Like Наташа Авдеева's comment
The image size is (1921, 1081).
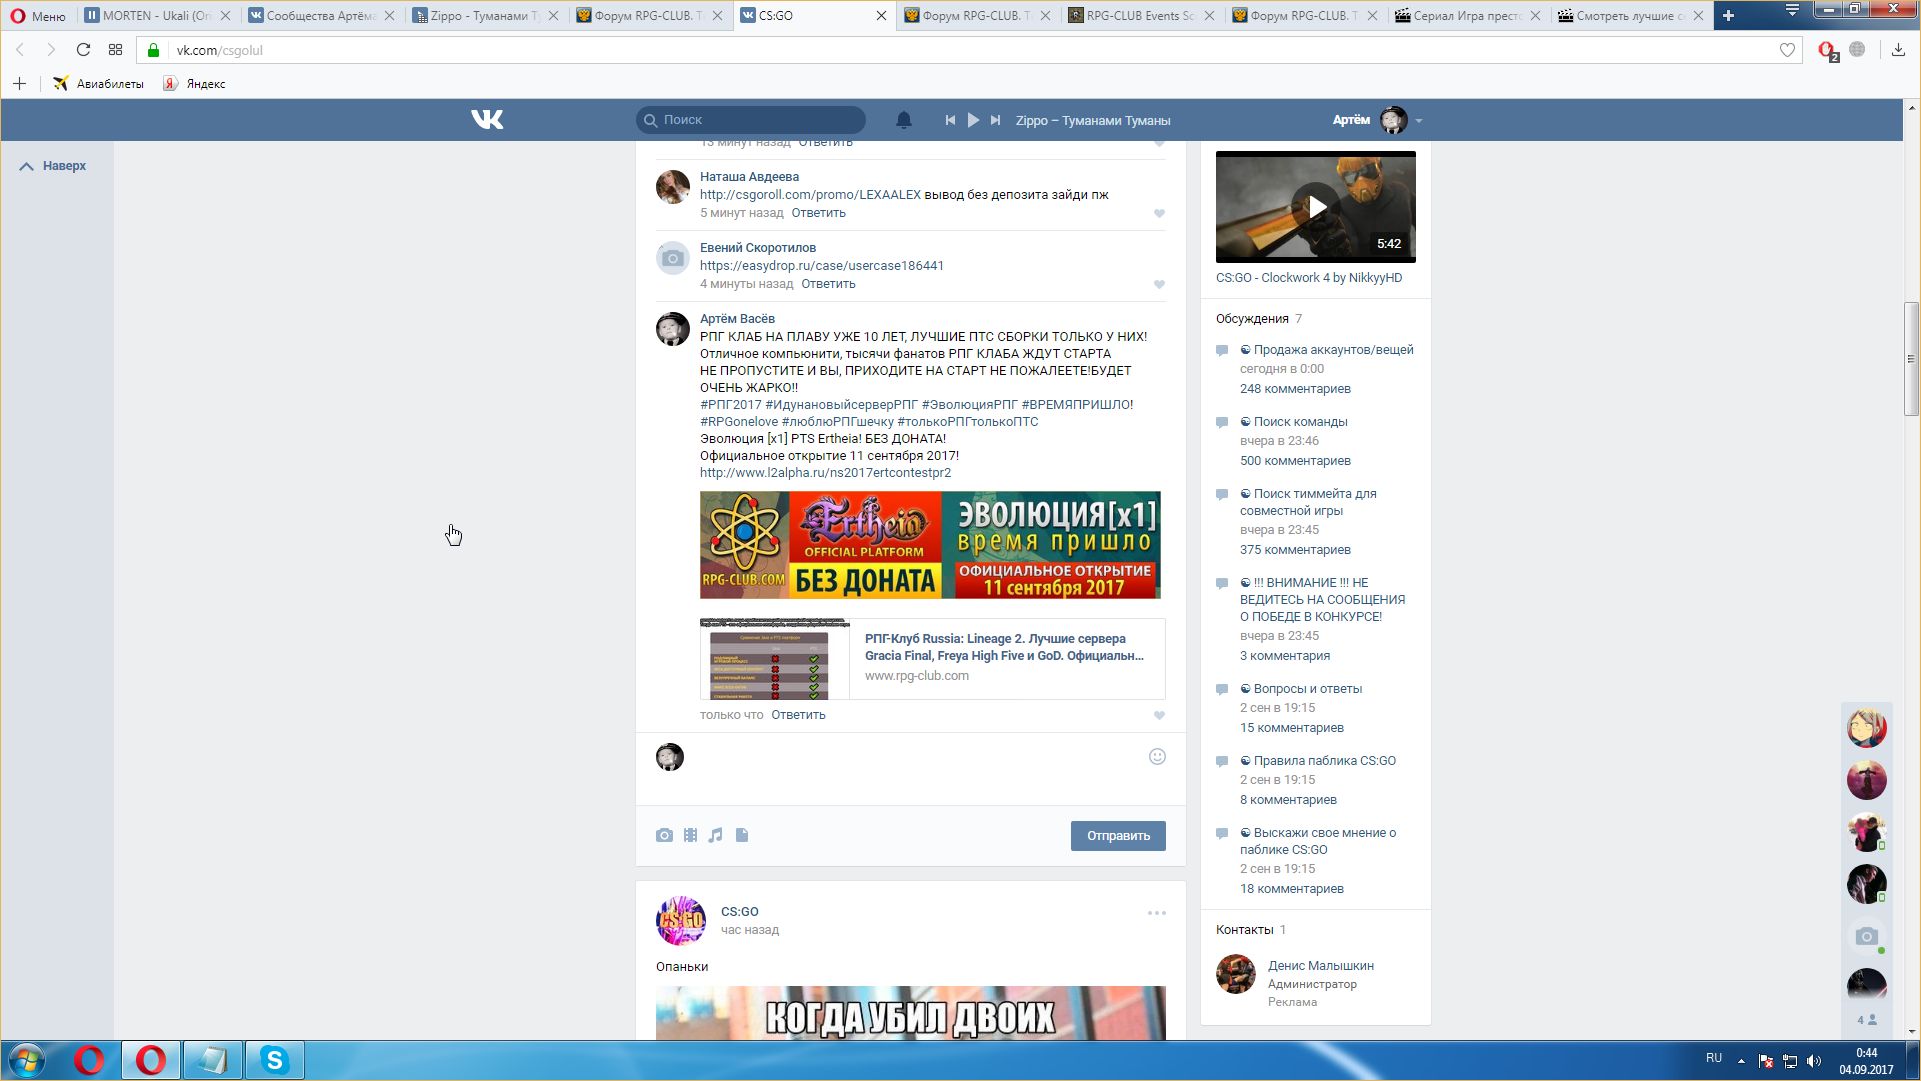(1159, 213)
